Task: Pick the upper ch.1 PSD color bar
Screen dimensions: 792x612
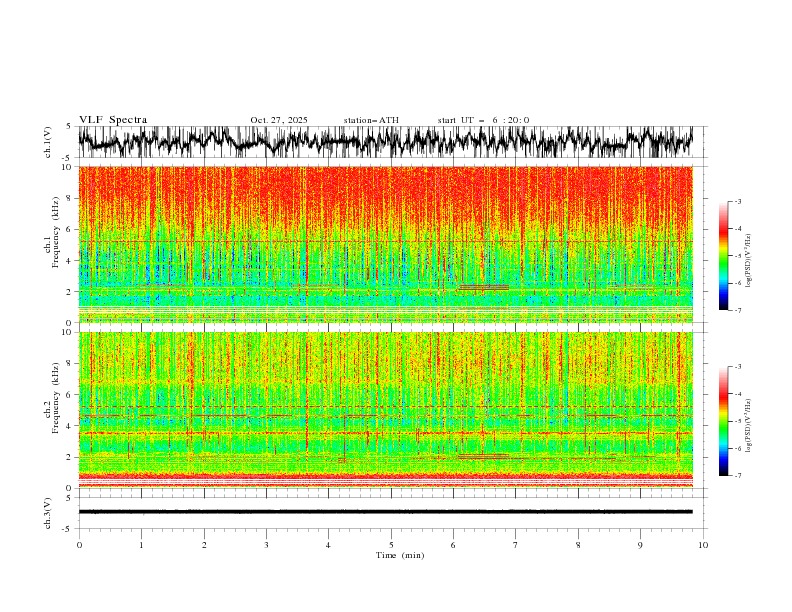Action: point(723,256)
